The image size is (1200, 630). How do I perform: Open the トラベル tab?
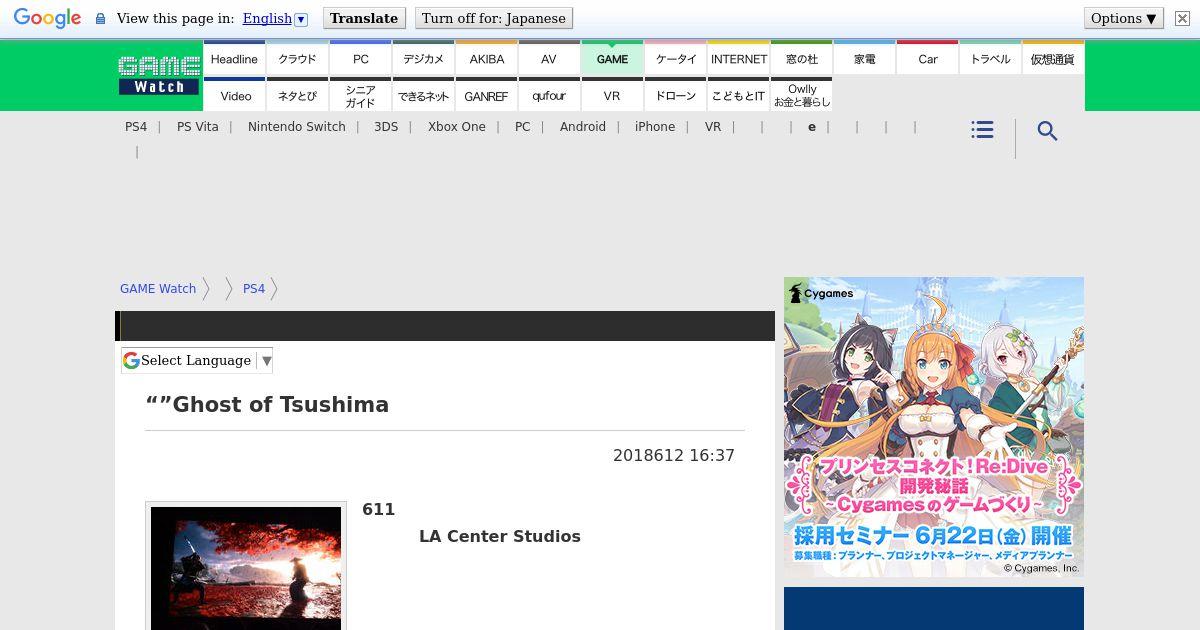990,58
